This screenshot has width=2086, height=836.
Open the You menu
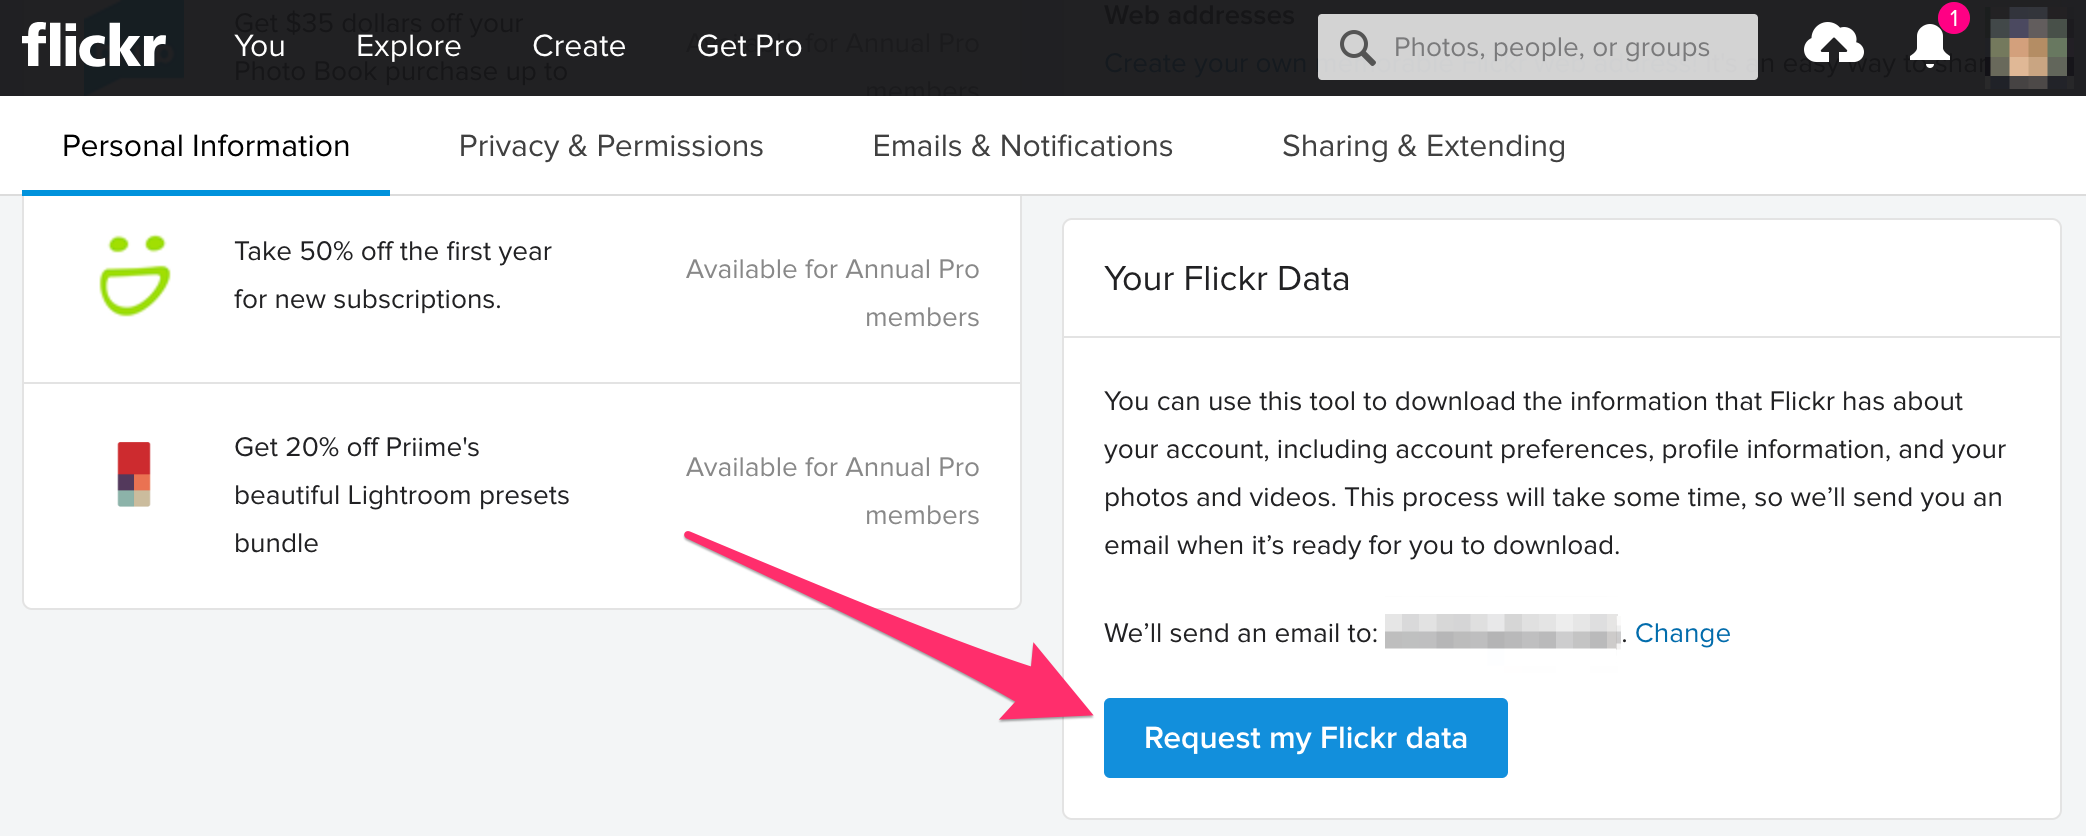tap(259, 46)
